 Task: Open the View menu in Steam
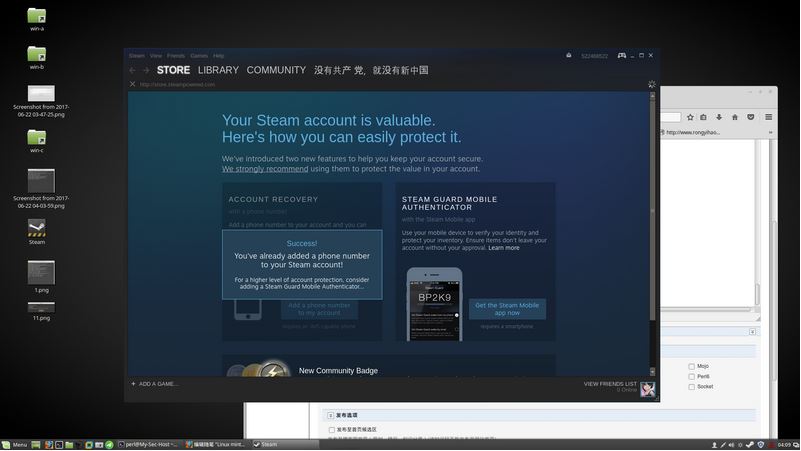156,56
